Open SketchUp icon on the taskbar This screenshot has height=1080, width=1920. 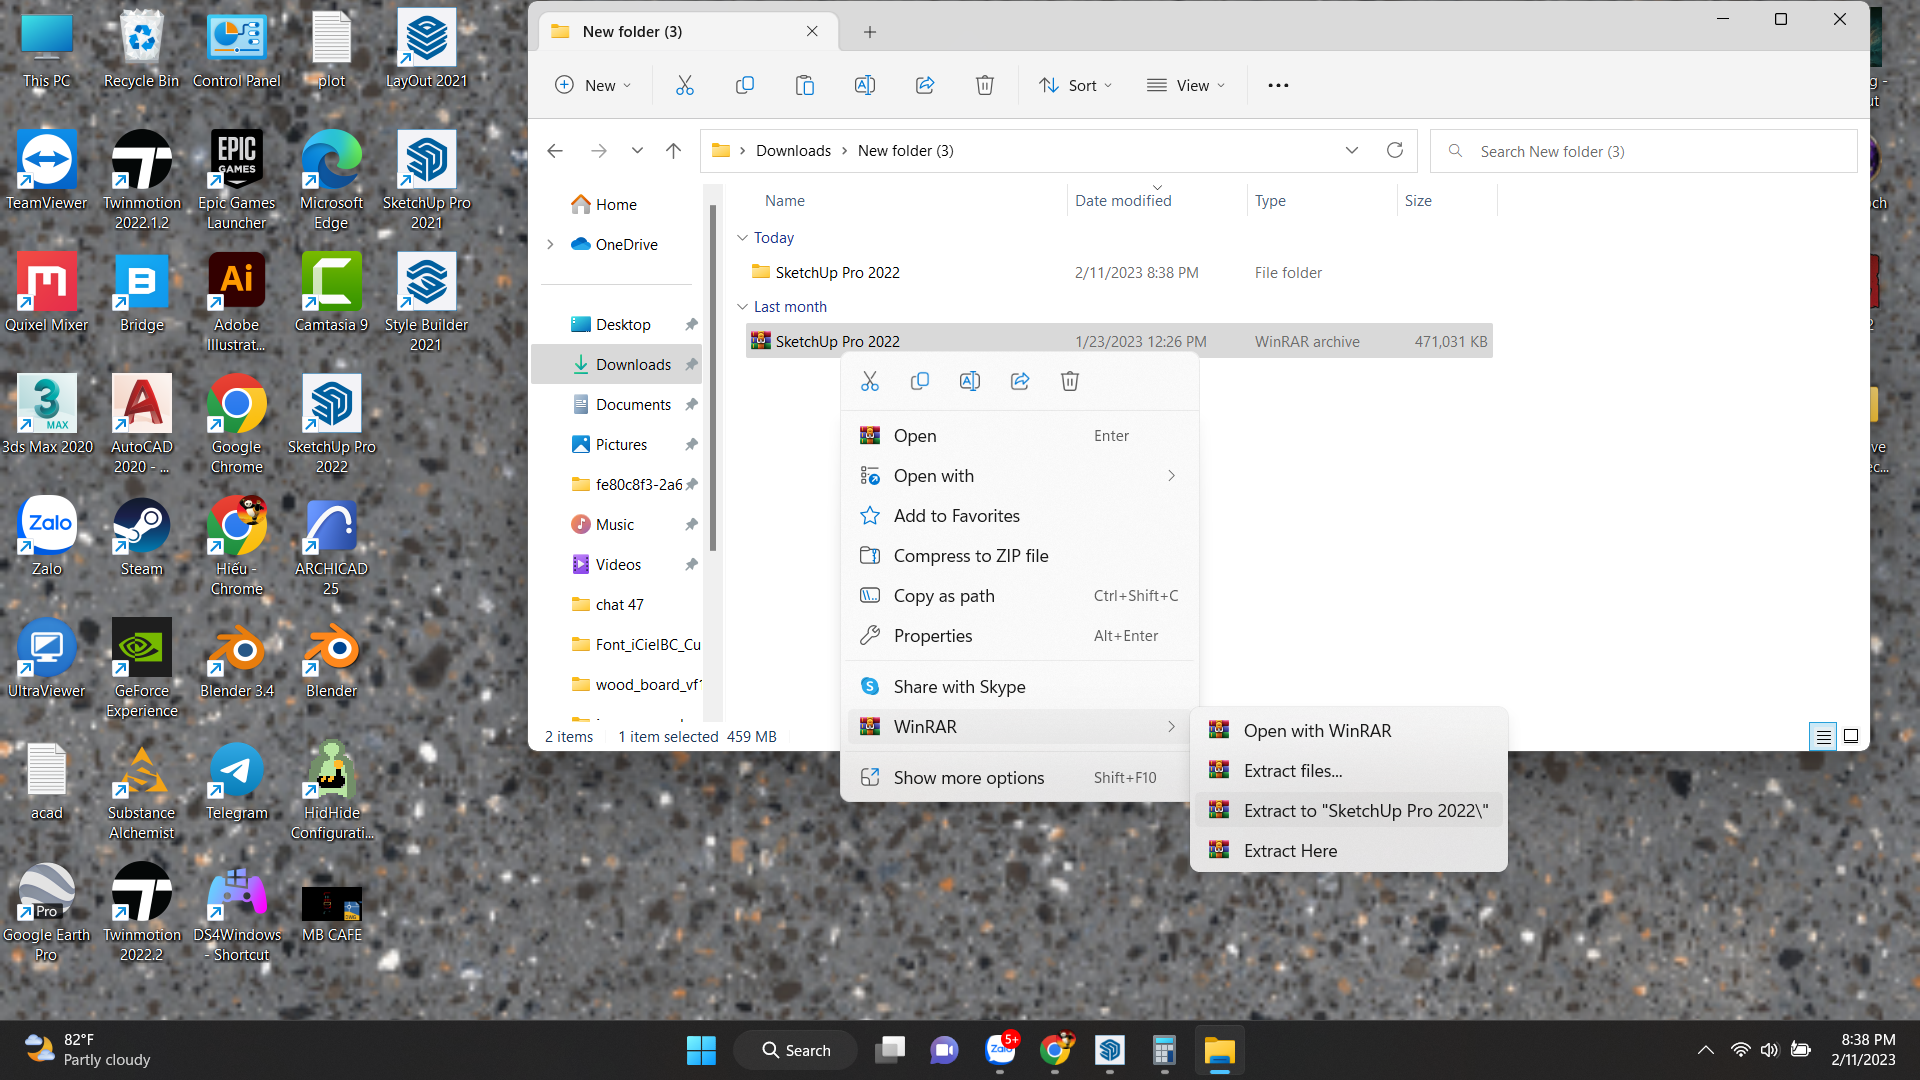pos(1109,1050)
